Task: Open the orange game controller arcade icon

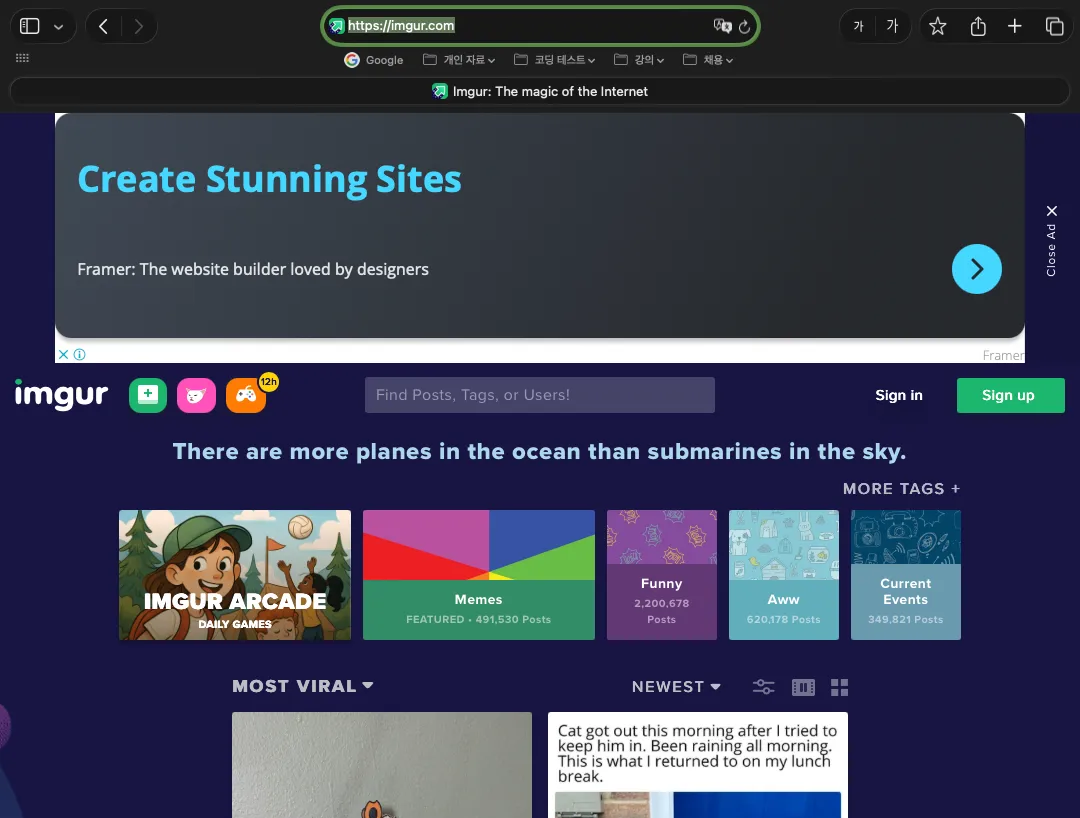Action: coord(246,395)
